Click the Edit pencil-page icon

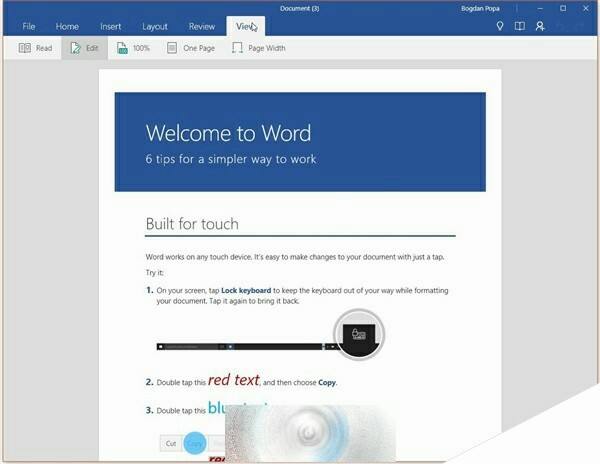click(75, 48)
